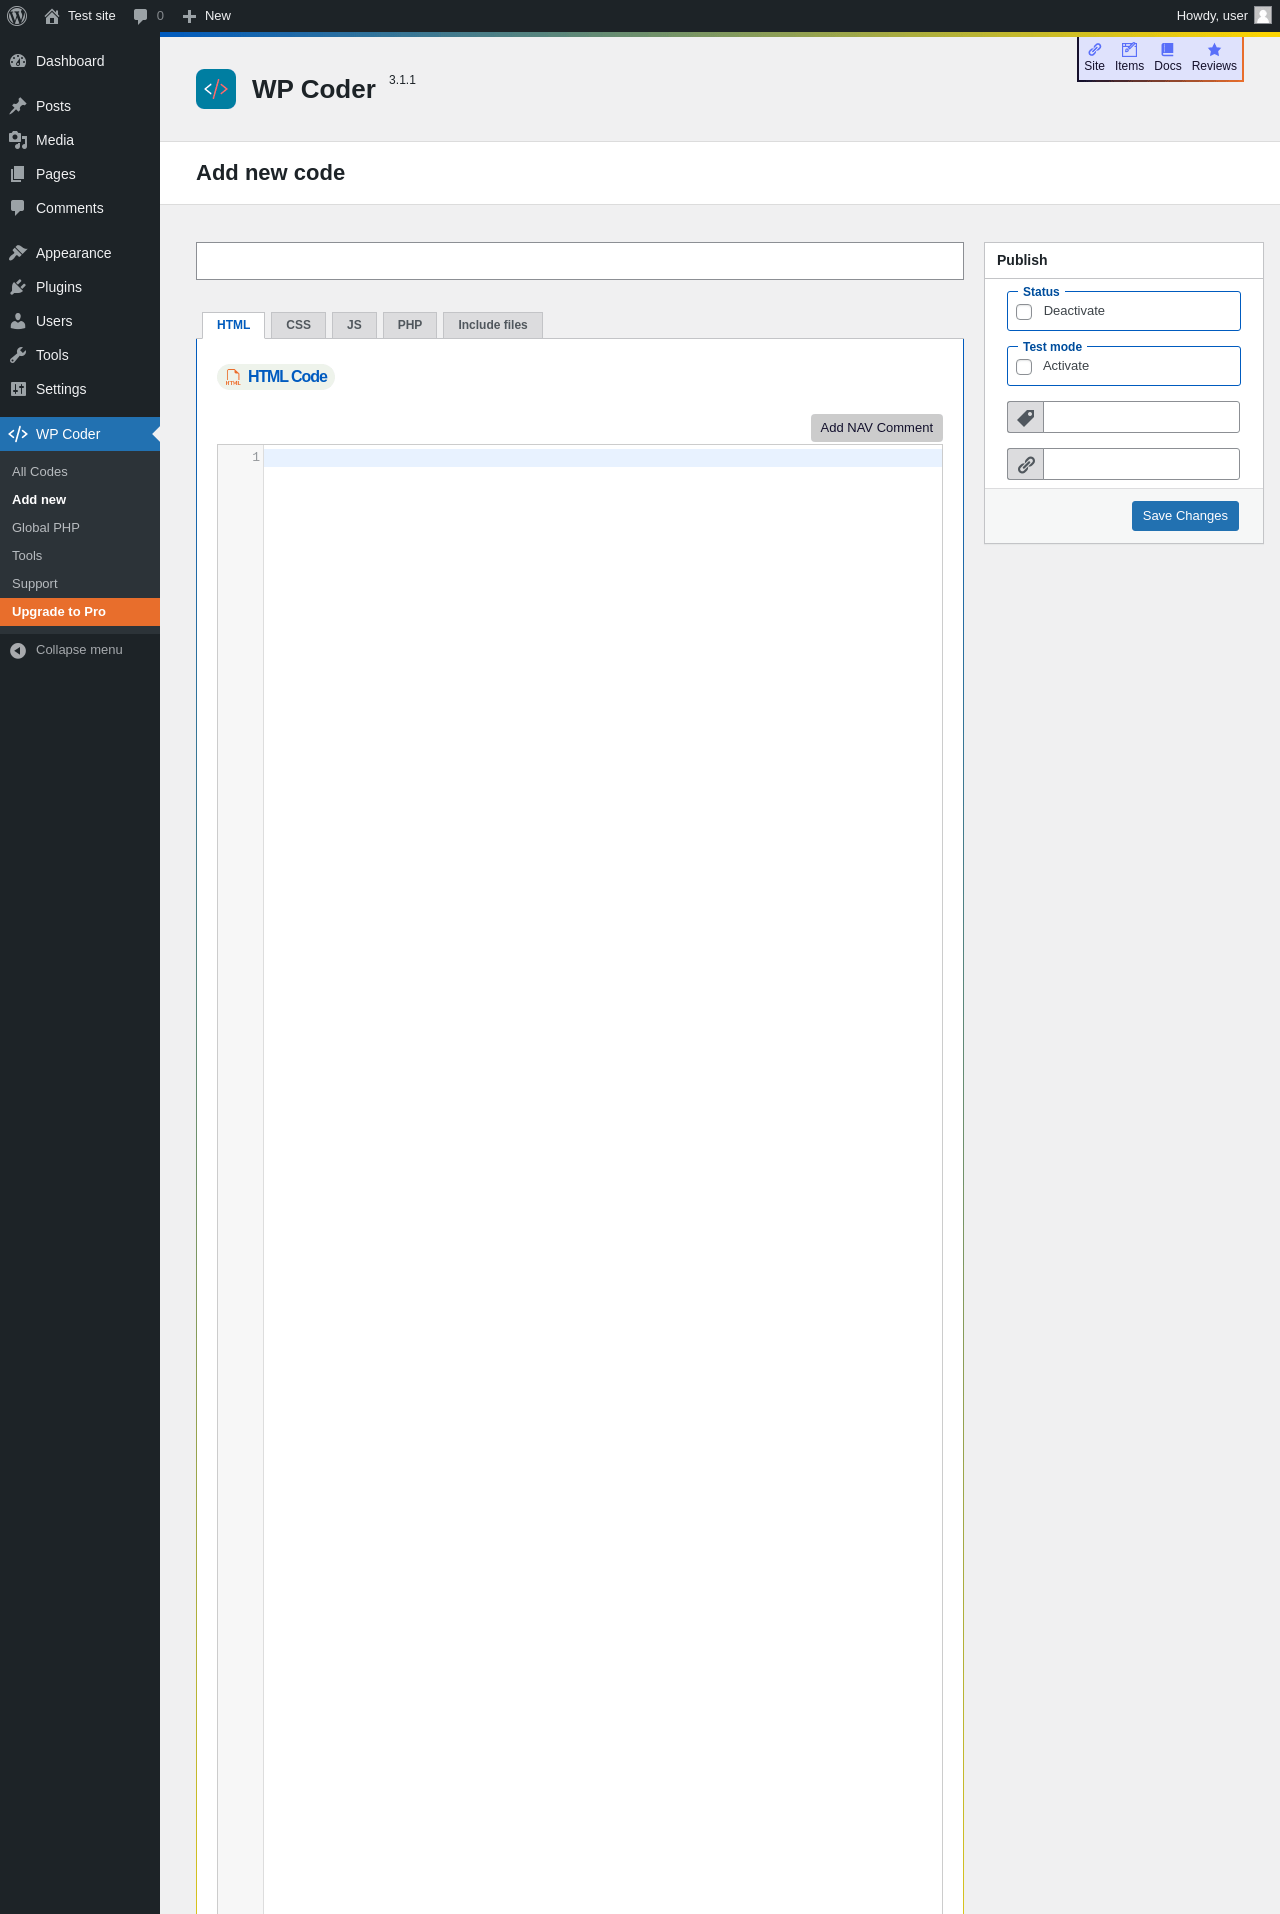Focus the tag input field
Image resolution: width=1280 pixels, height=1914 pixels.
tap(1141, 417)
